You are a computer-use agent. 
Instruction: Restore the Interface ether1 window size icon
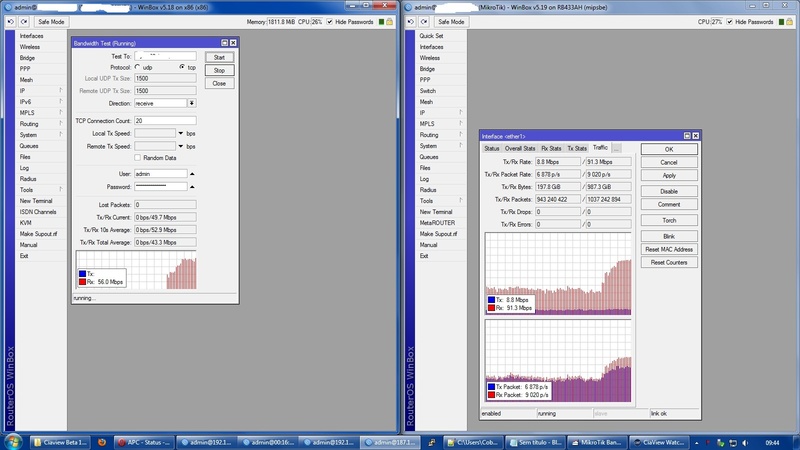687,136
